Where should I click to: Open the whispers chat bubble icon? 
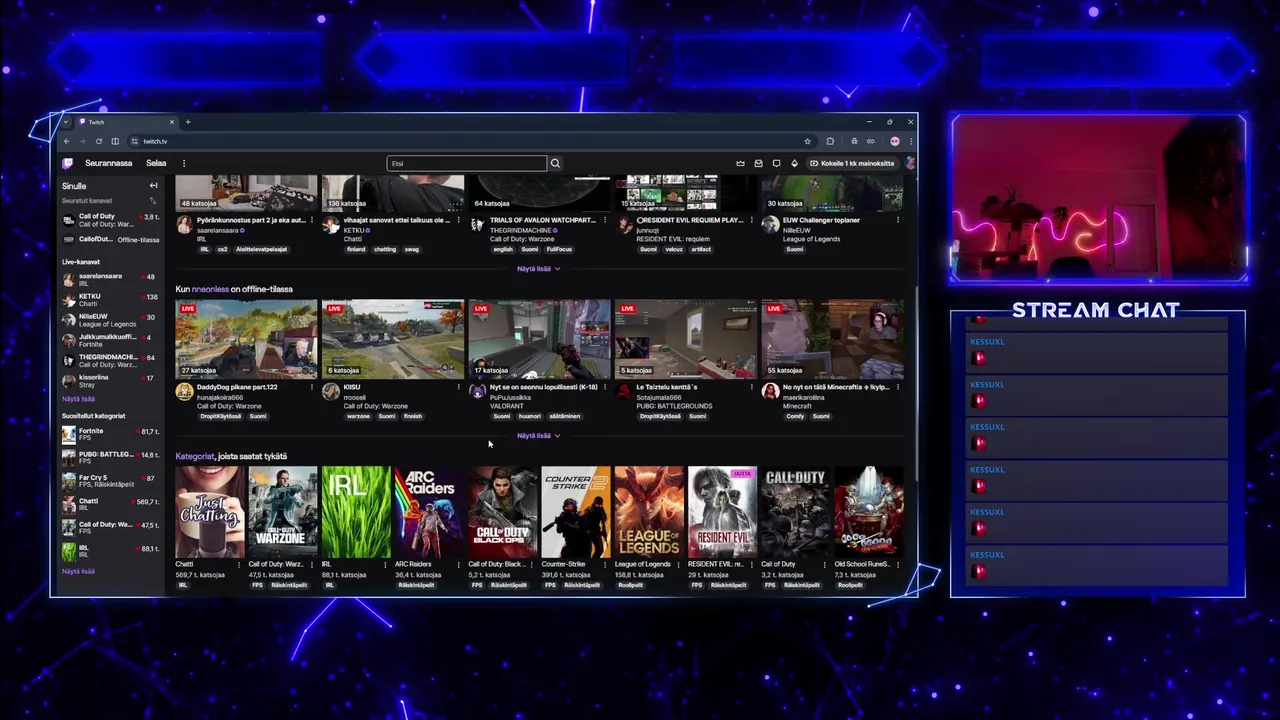point(776,163)
